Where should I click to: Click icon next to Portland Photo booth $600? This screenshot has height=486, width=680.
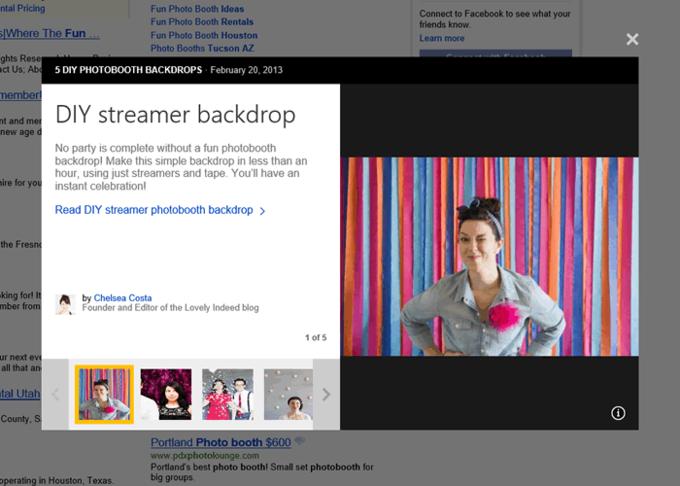point(300,442)
